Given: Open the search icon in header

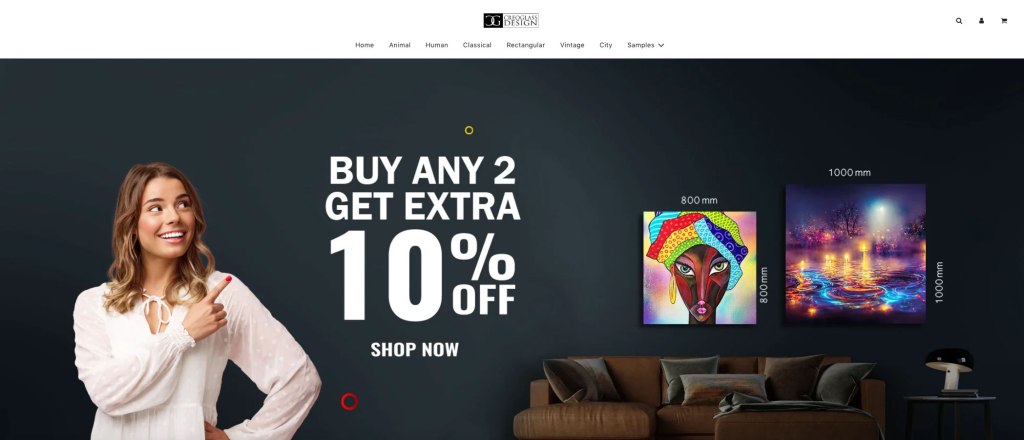Looking at the screenshot, I should (959, 21).
